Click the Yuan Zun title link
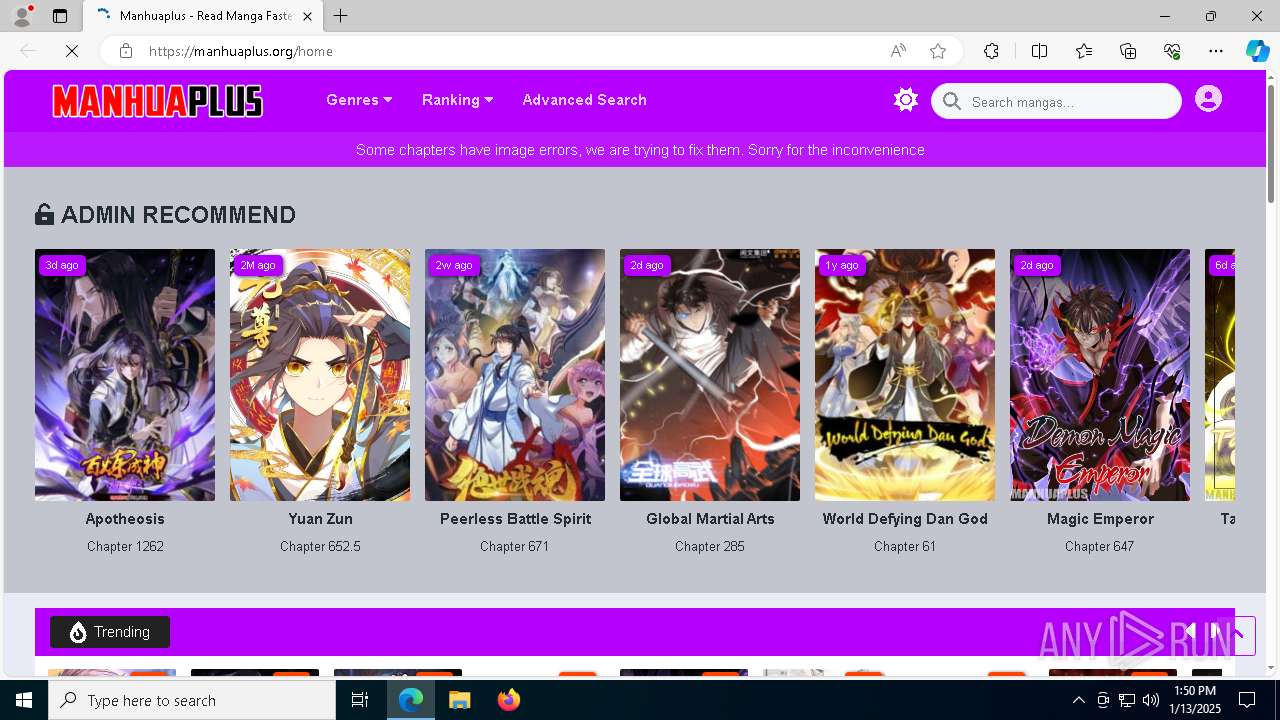Screen dimensions: 1280x720 pos(320,519)
